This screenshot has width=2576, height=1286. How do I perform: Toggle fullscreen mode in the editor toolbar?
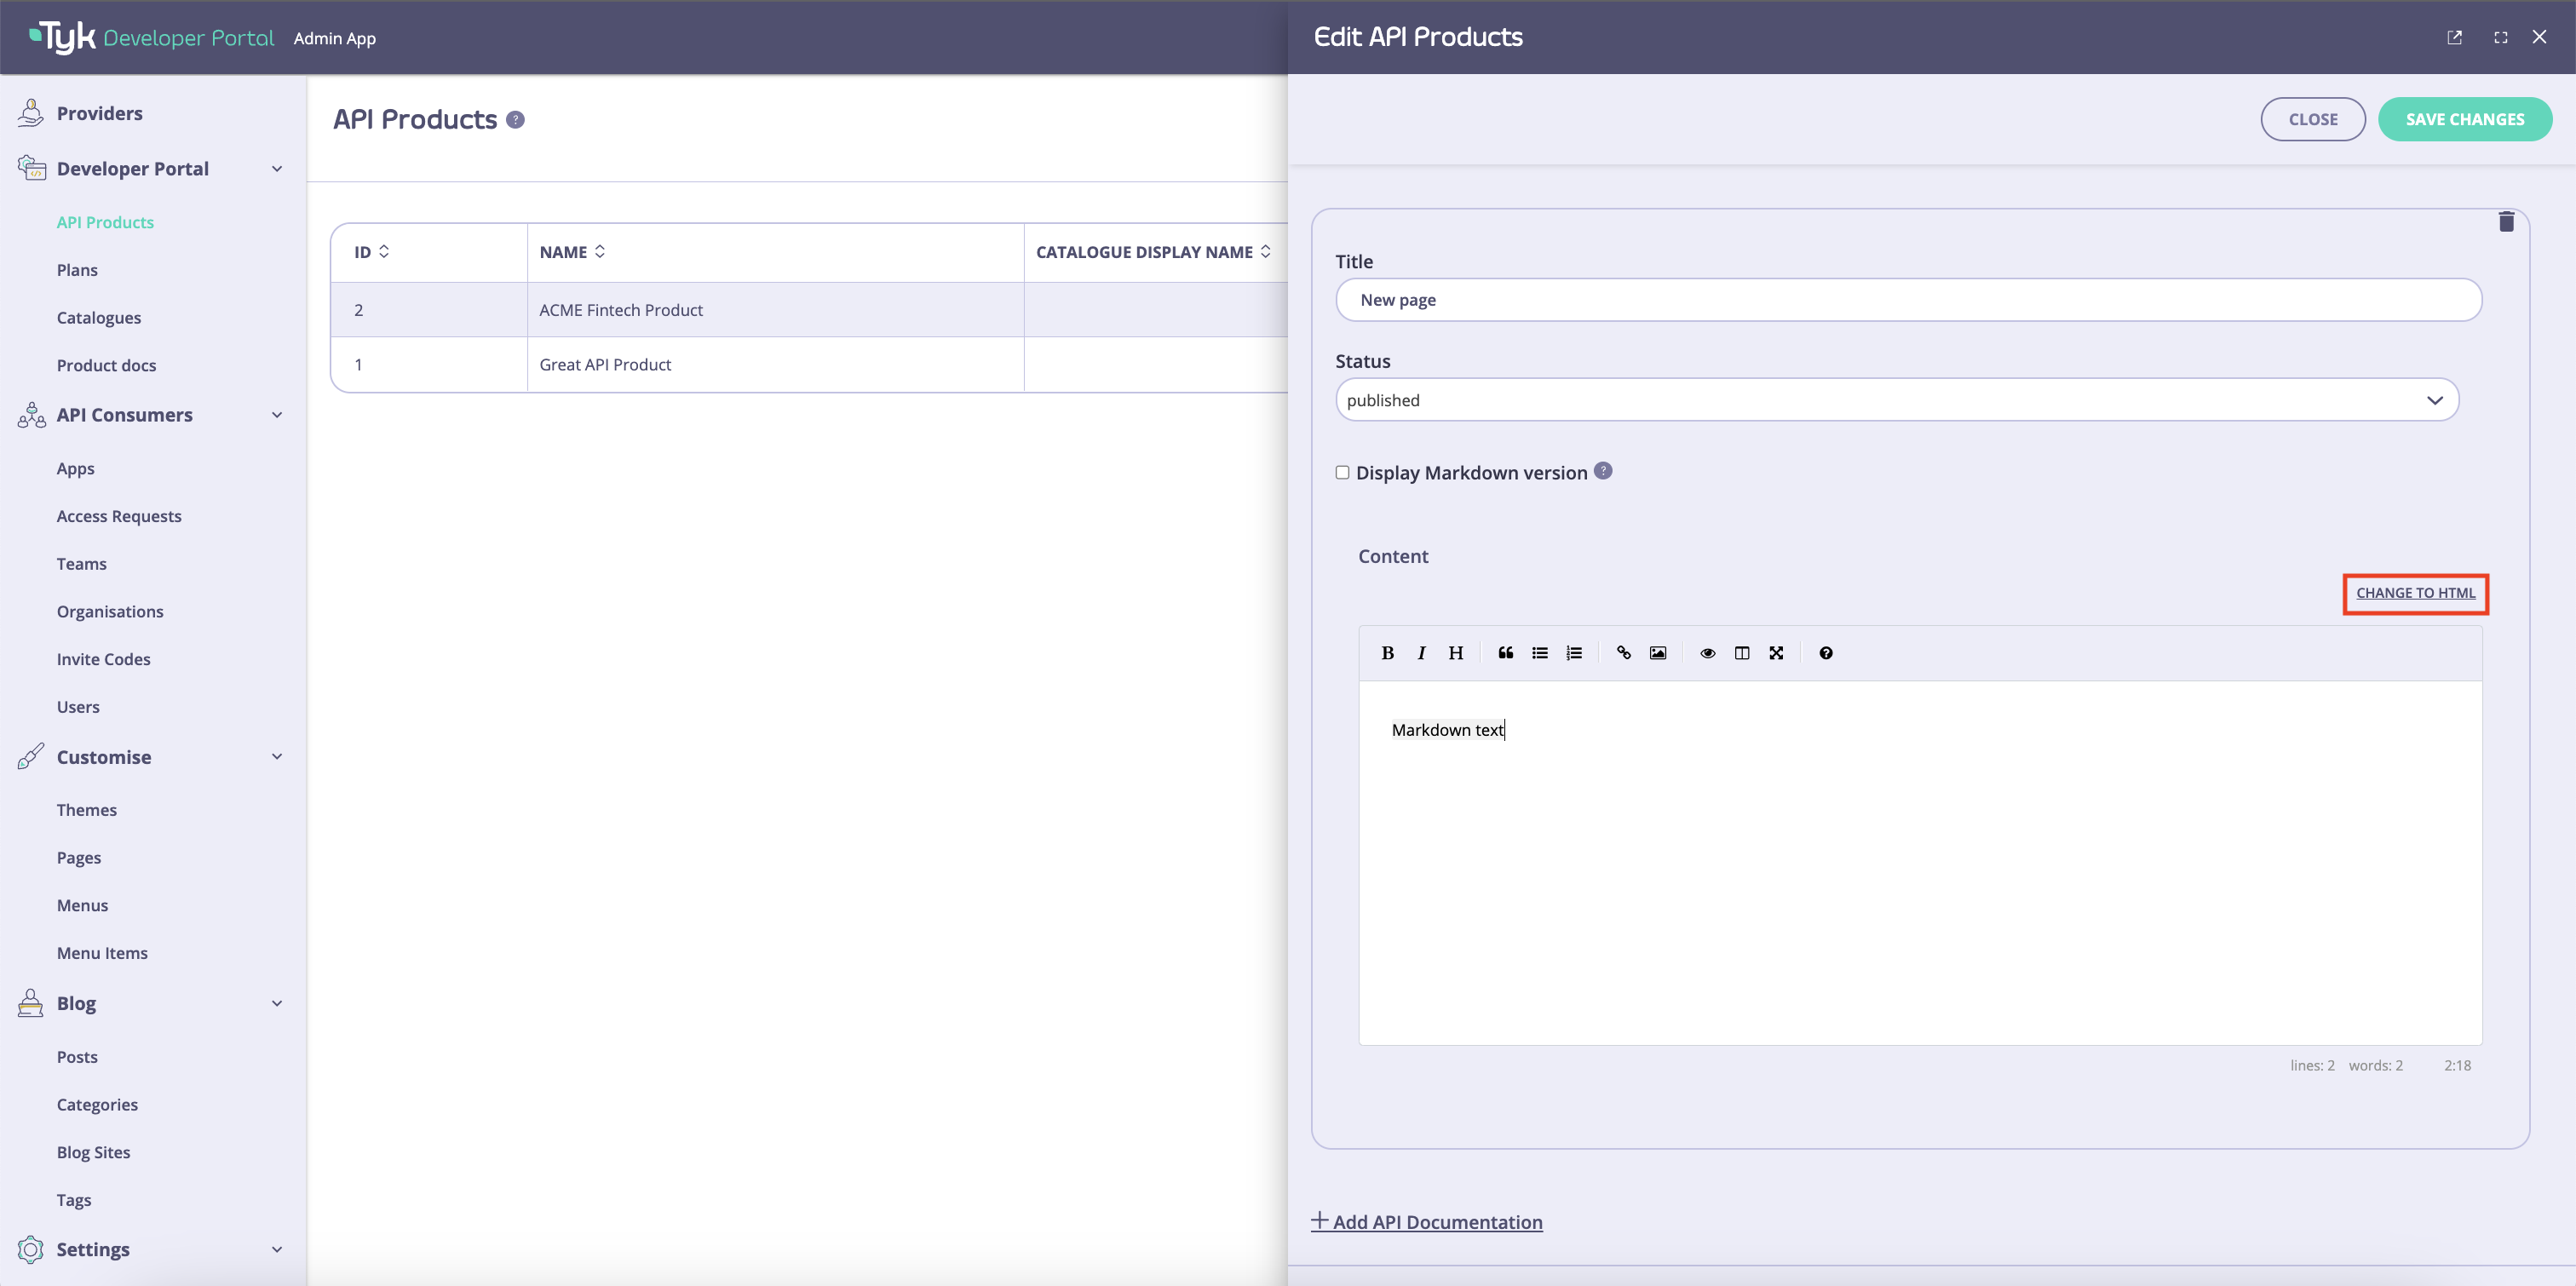1777,652
